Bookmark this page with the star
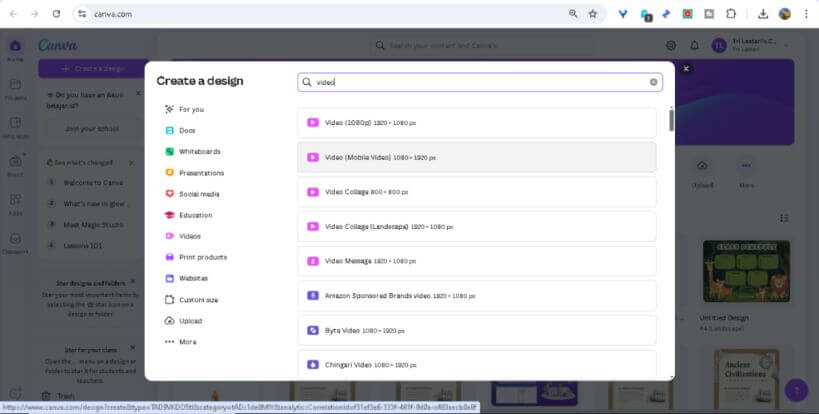 593,14
